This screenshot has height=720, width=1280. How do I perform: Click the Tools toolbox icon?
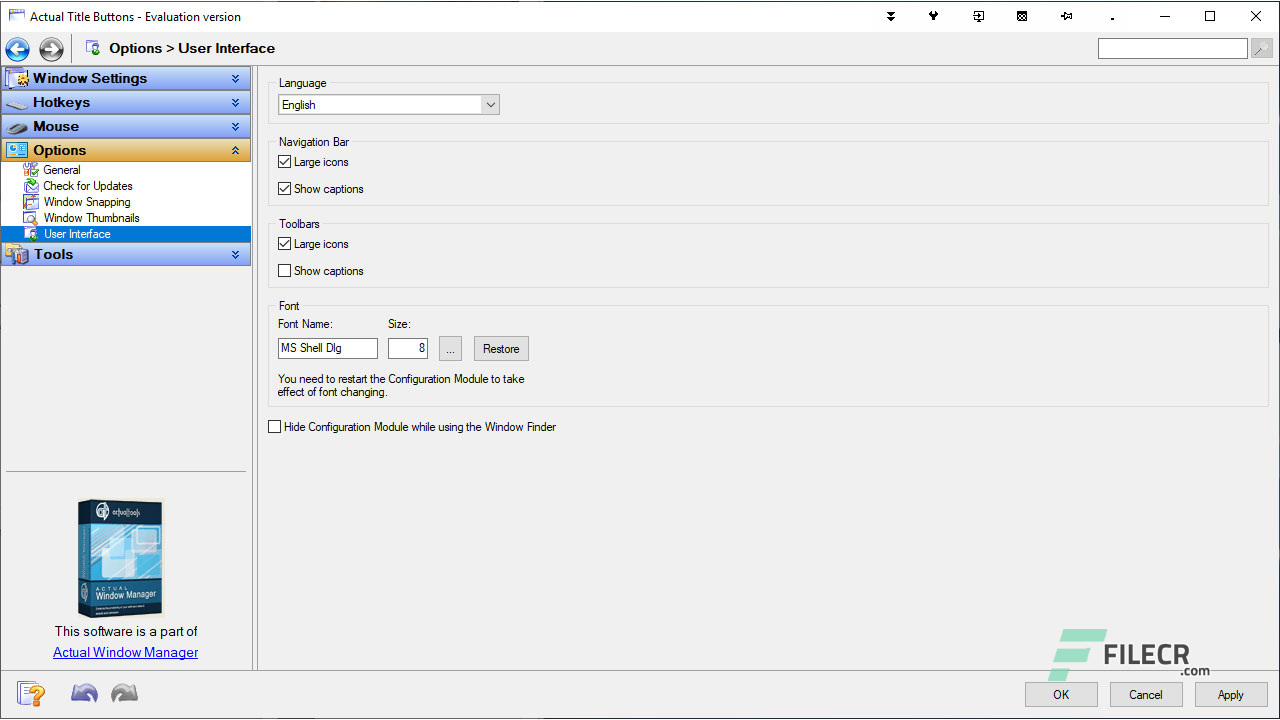[16, 254]
